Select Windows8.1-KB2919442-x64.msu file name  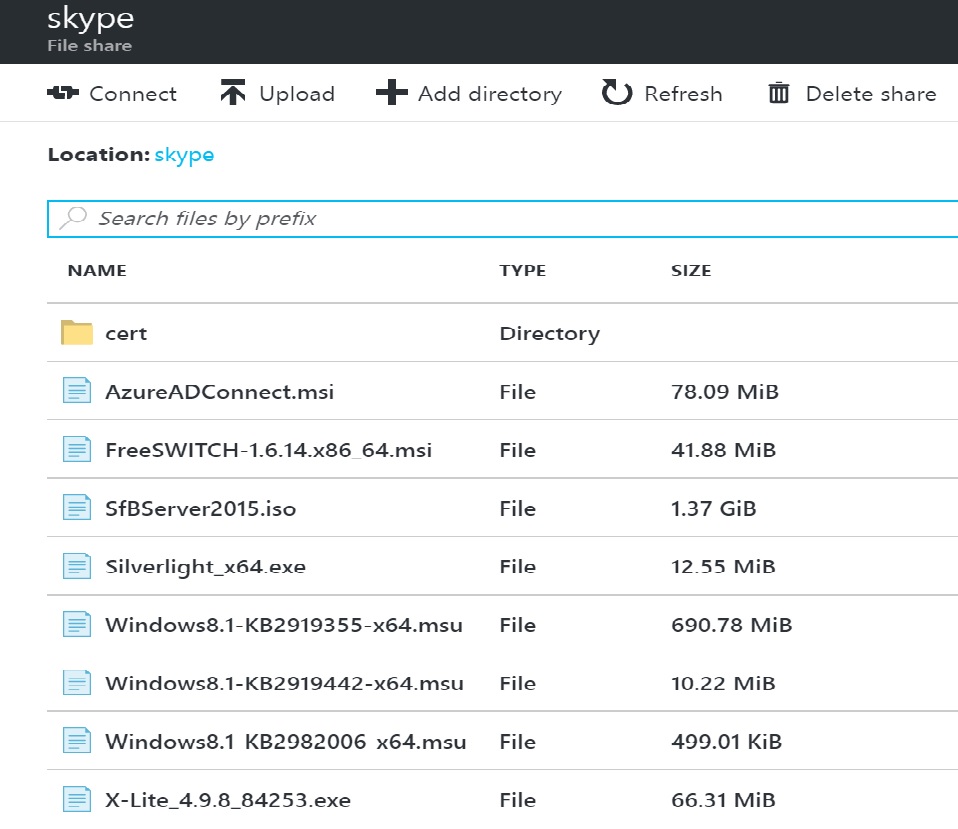(x=285, y=683)
